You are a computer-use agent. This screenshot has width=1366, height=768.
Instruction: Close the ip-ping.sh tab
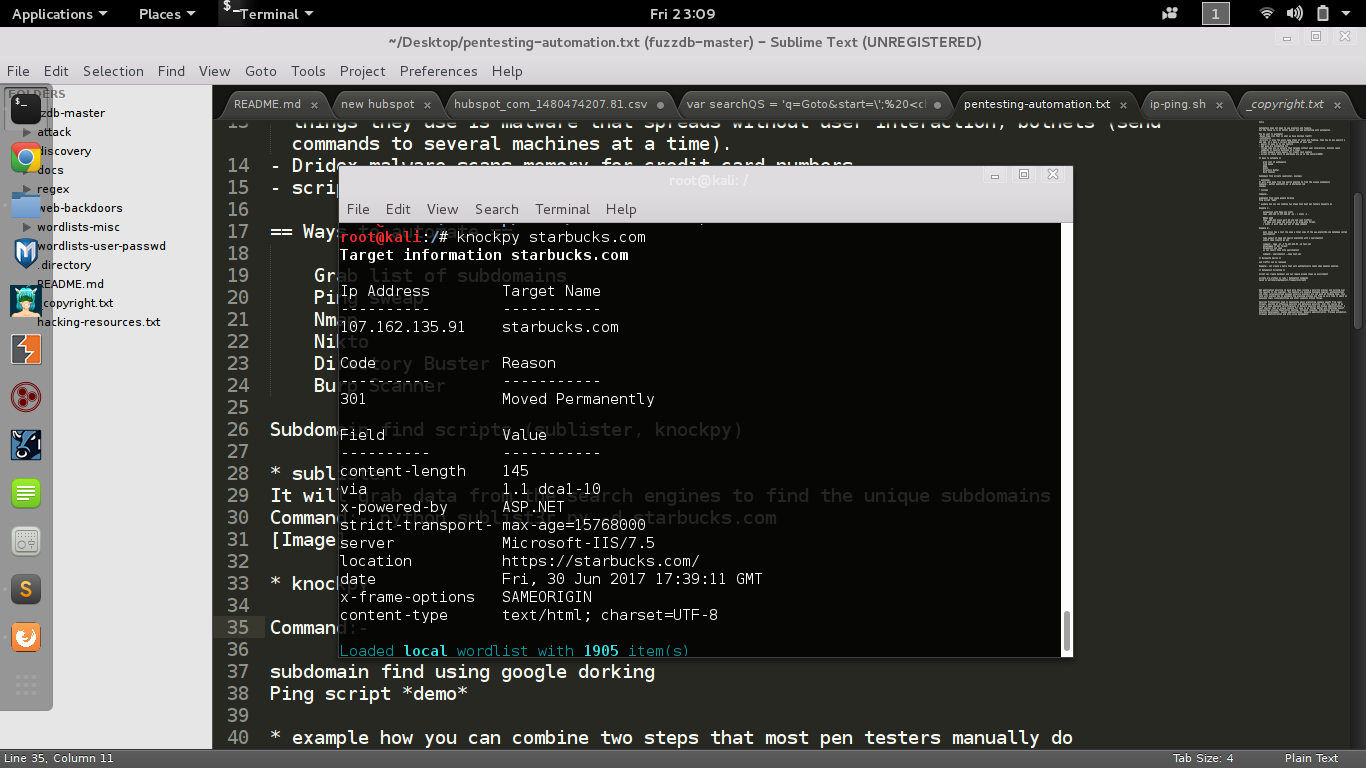1221,104
